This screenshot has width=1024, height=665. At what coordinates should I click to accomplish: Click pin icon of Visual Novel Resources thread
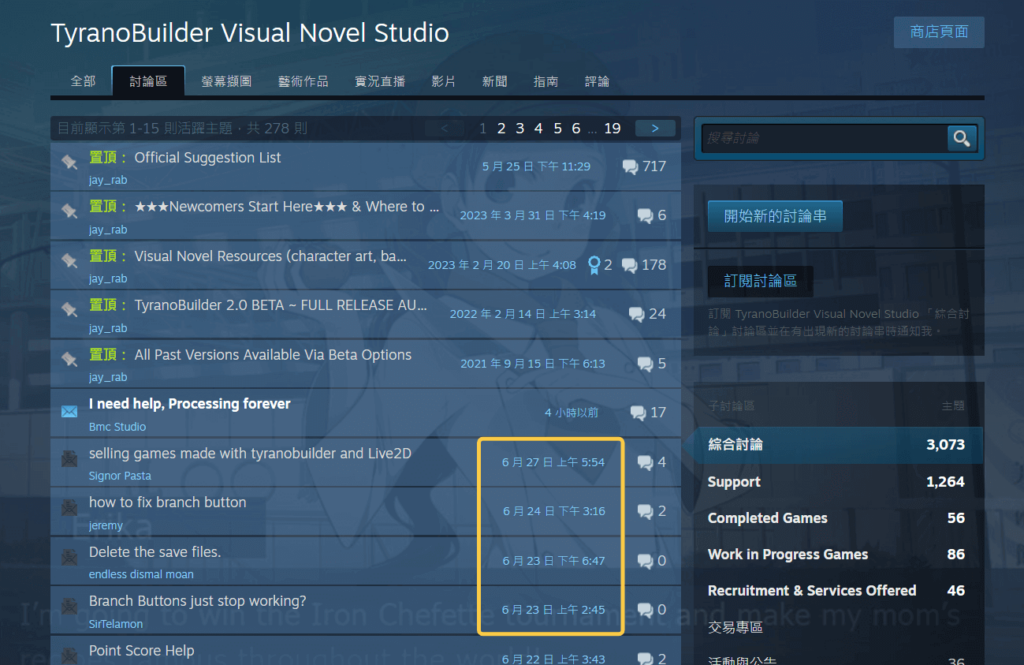[69, 261]
